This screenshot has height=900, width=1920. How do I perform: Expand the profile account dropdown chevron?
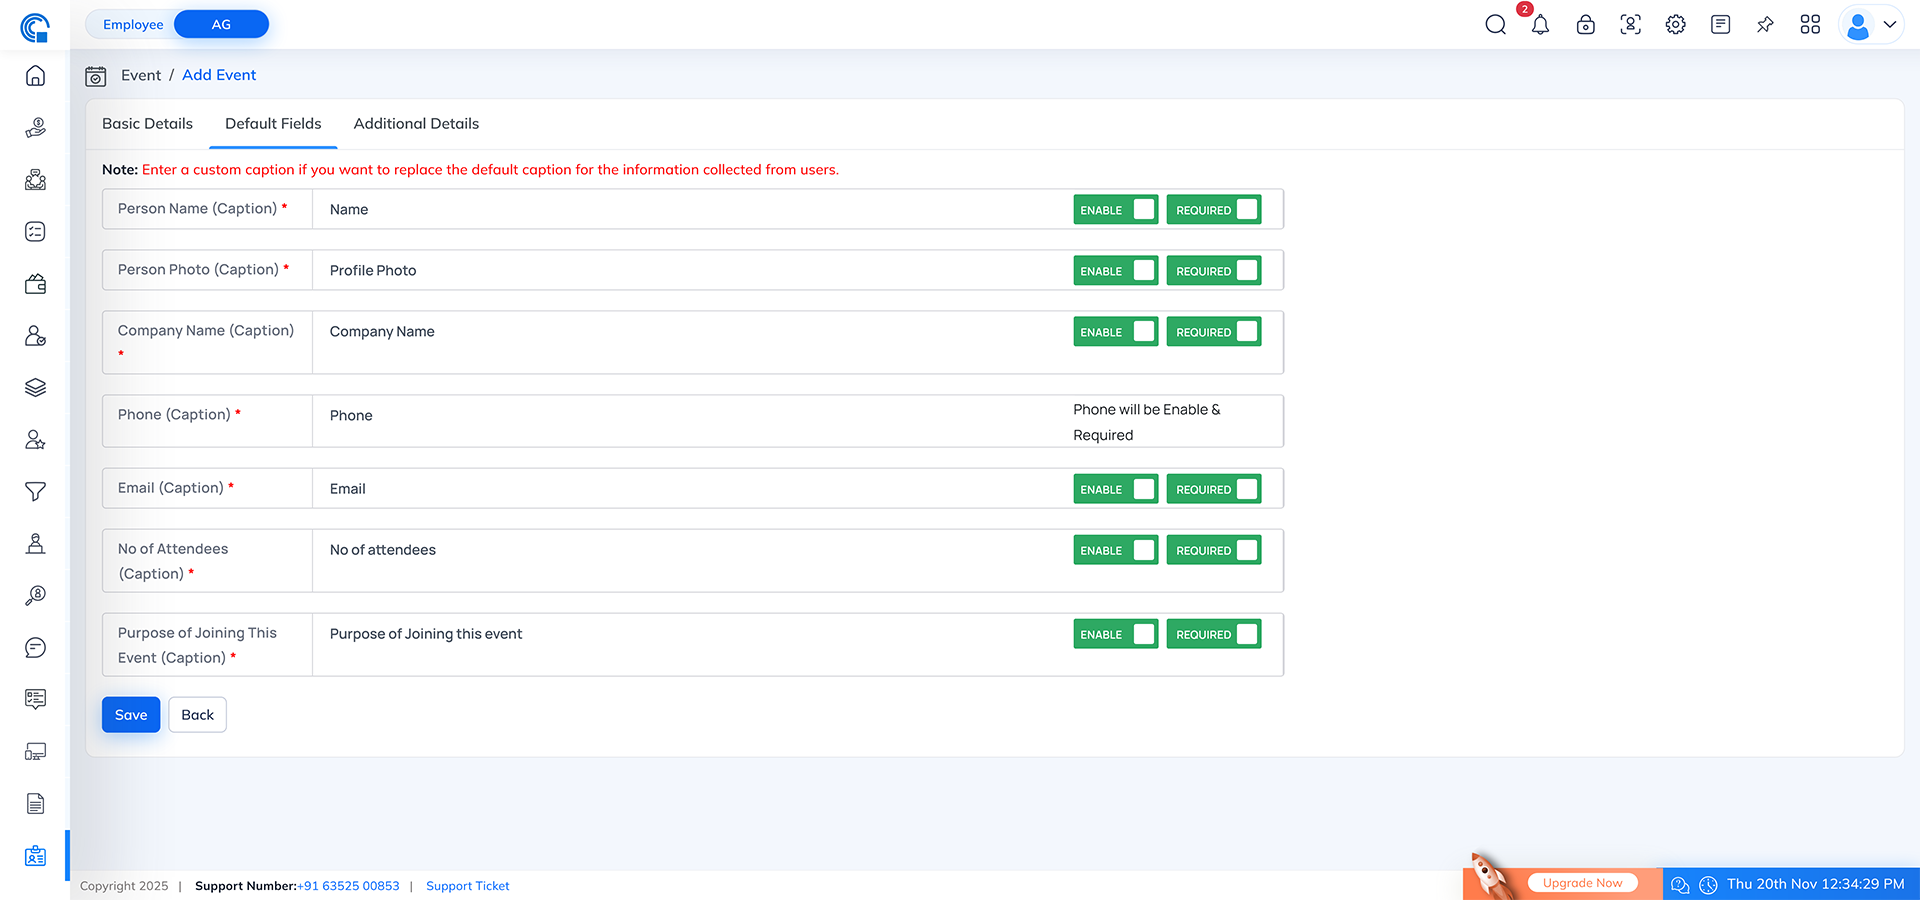[x=1890, y=24]
